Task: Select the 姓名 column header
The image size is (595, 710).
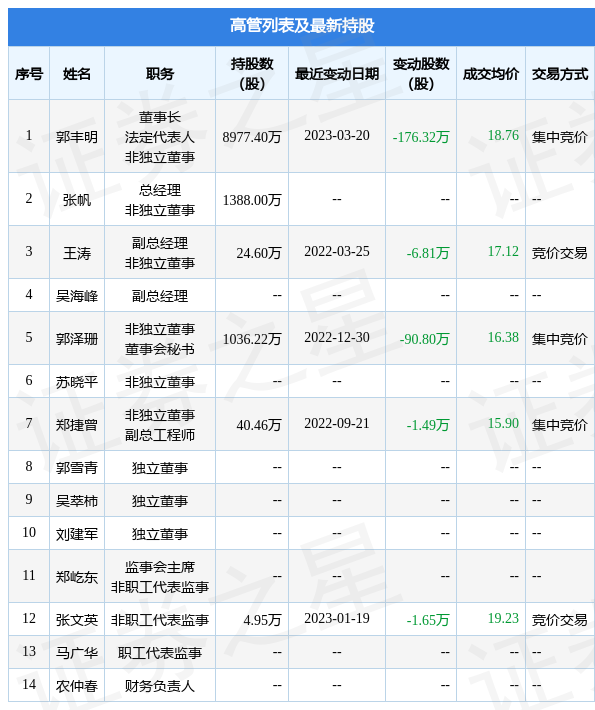Action: coord(77,74)
